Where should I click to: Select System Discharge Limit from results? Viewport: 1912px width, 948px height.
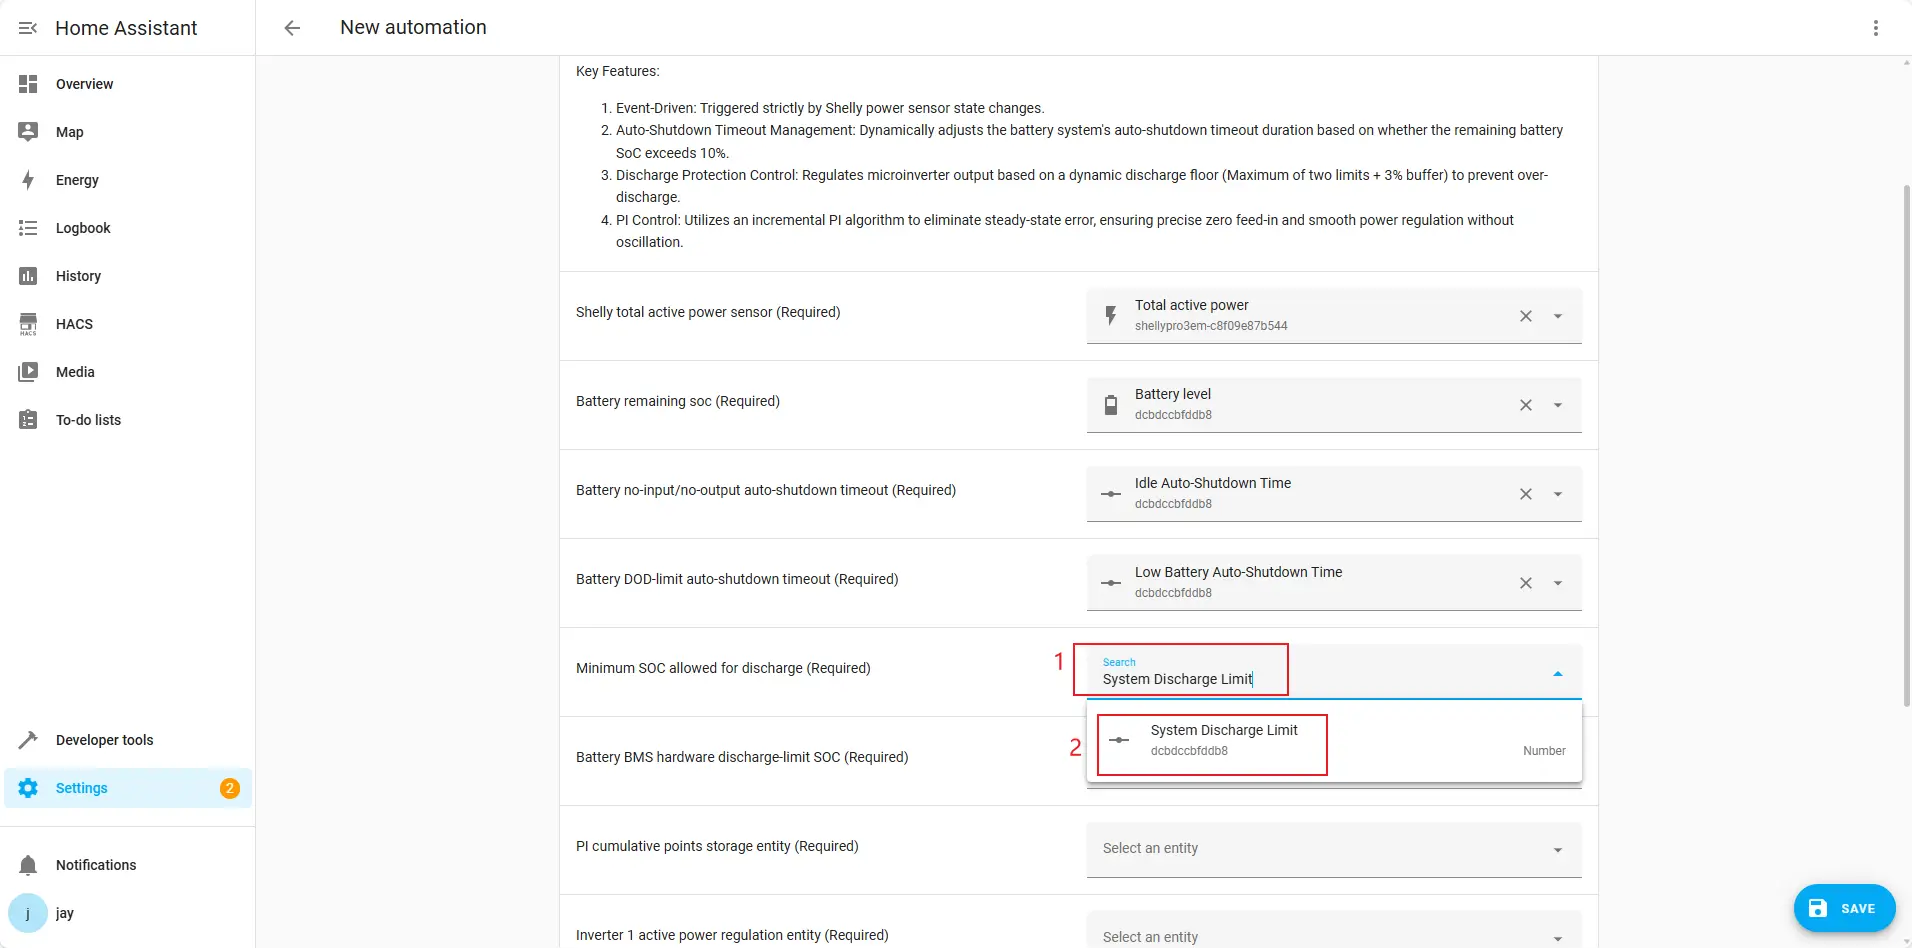pyautogui.click(x=1224, y=740)
